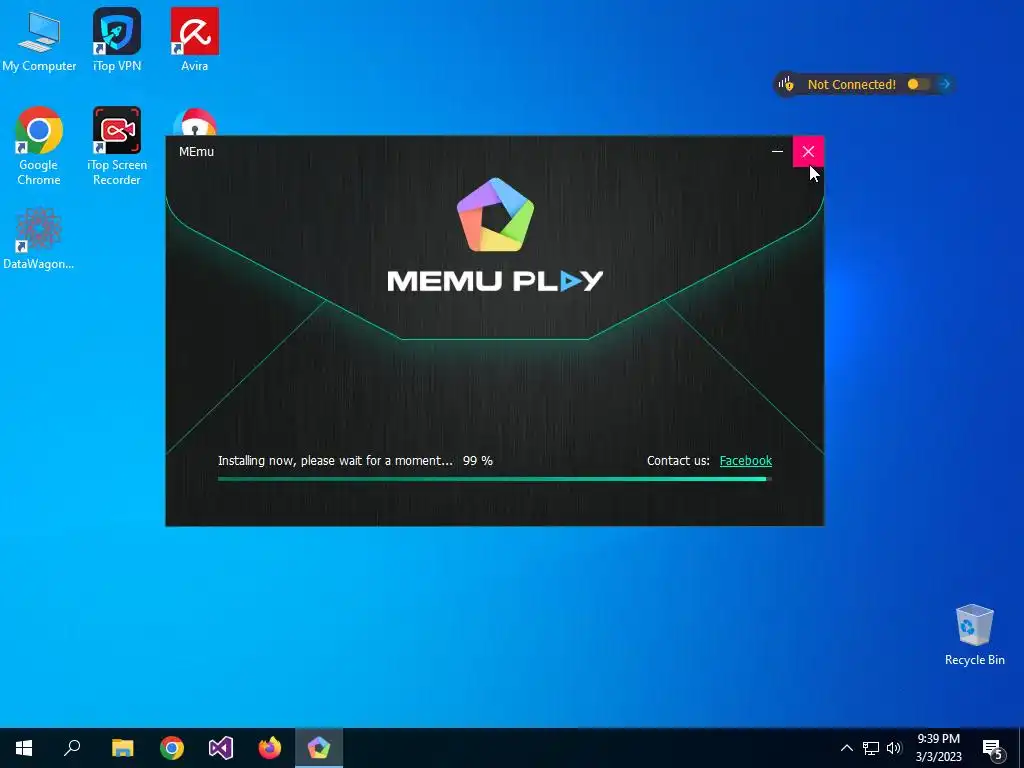The height and width of the screenshot is (768, 1024).
Task: Open the volume control tray icon
Action: coord(894,748)
